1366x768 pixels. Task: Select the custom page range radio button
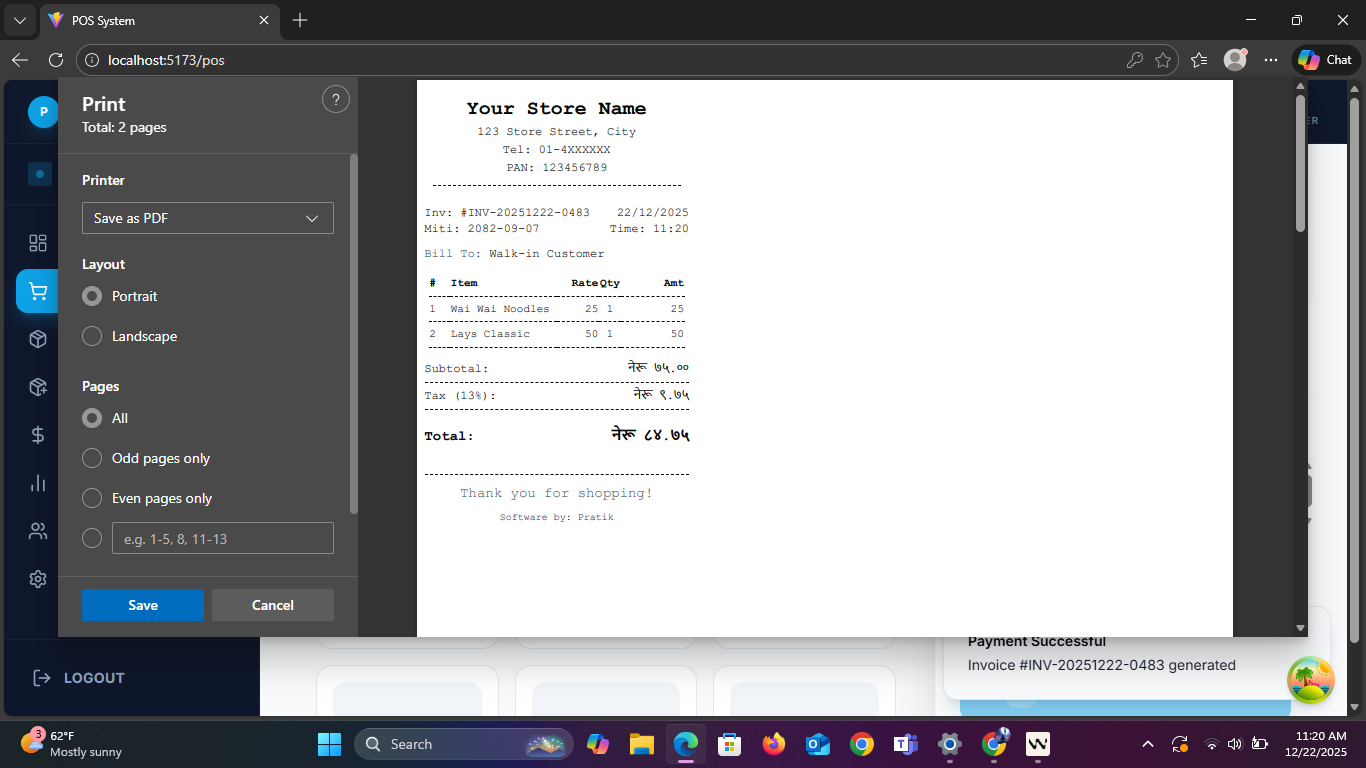pos(92,538)
